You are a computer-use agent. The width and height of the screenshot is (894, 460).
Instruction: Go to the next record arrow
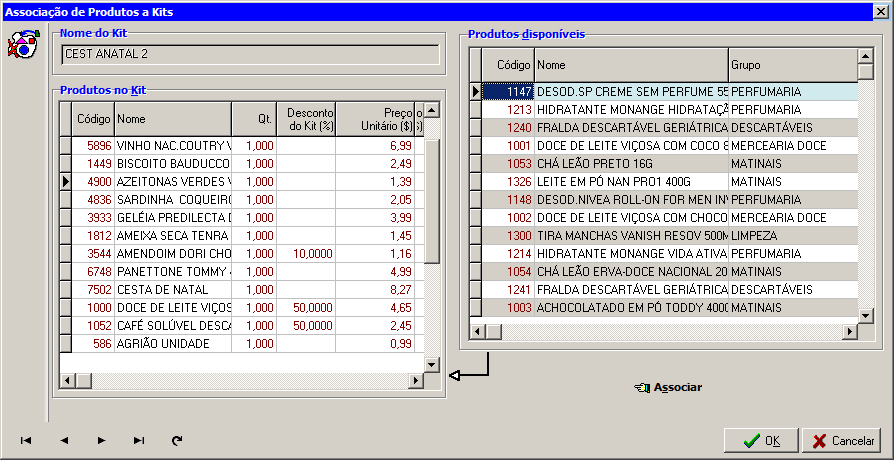point(101,440)
